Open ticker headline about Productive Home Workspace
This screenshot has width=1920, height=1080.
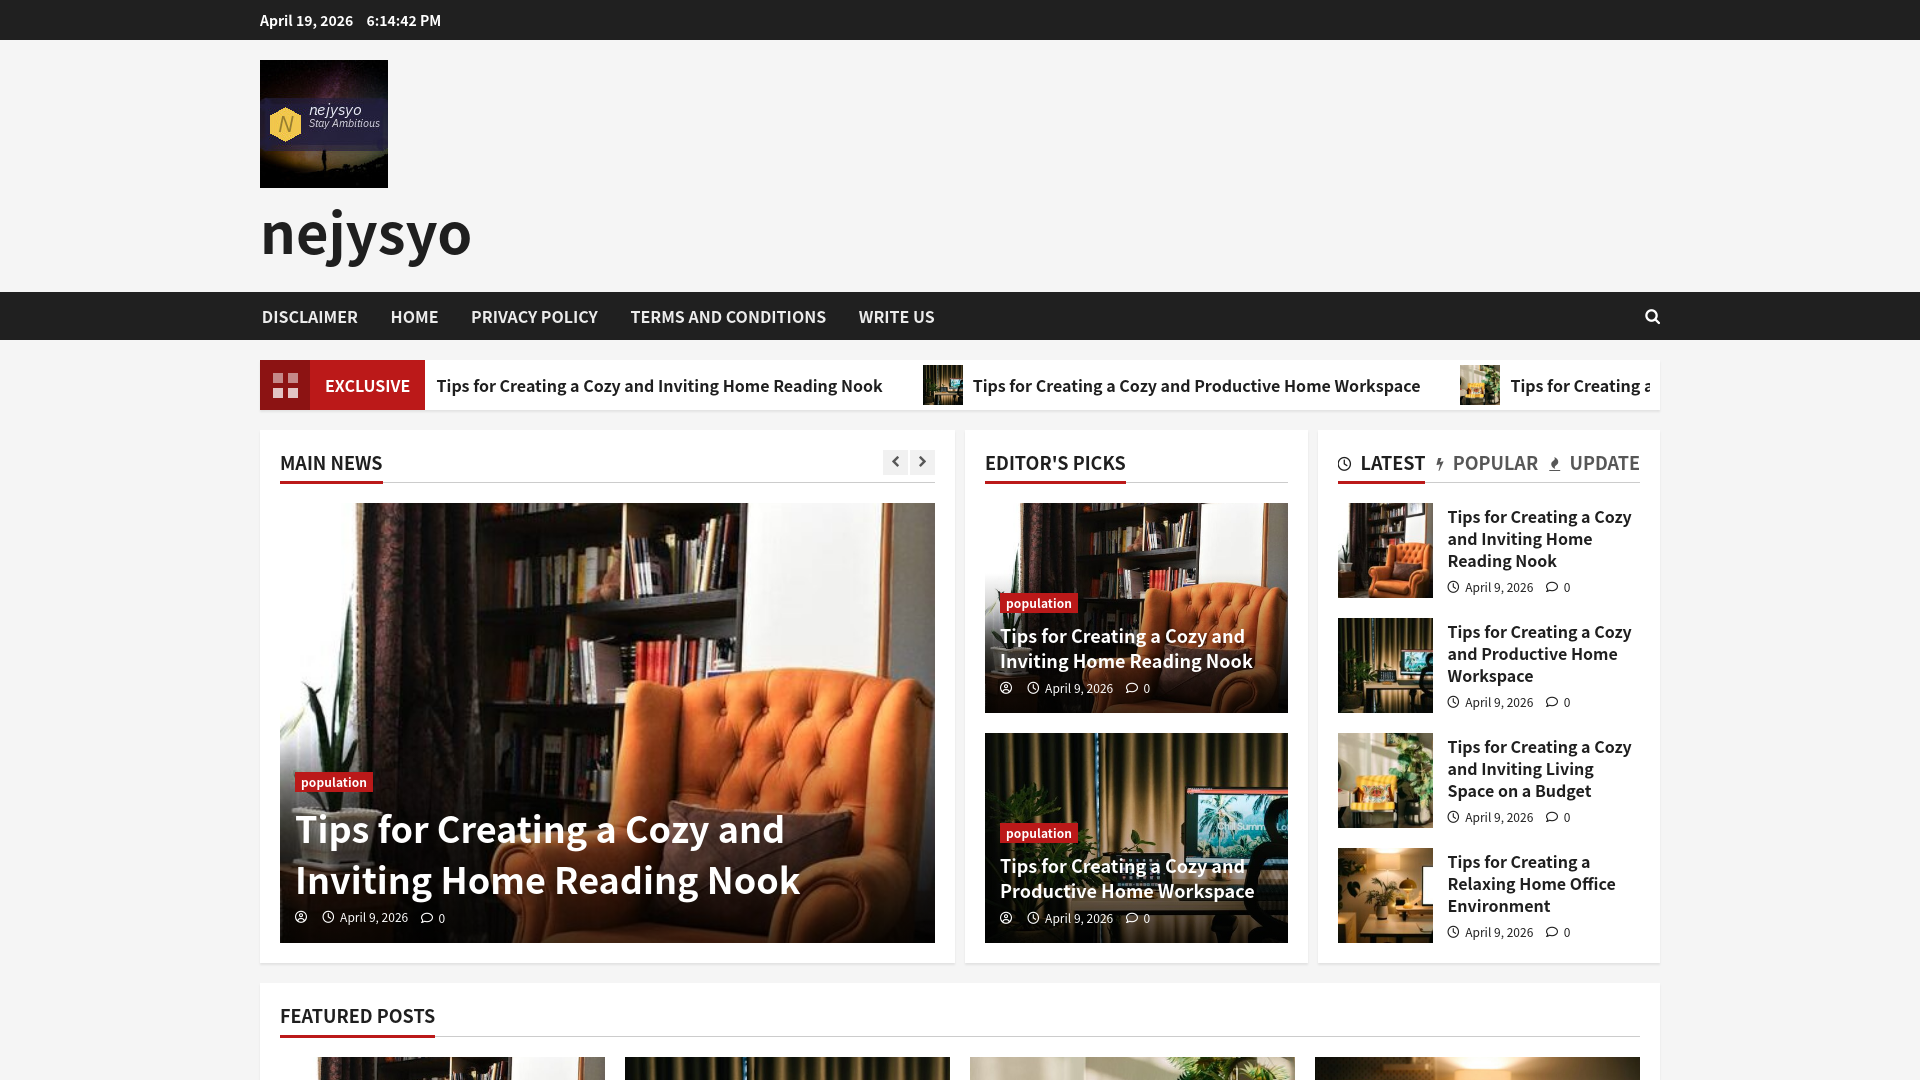[x=1196, y=386]
